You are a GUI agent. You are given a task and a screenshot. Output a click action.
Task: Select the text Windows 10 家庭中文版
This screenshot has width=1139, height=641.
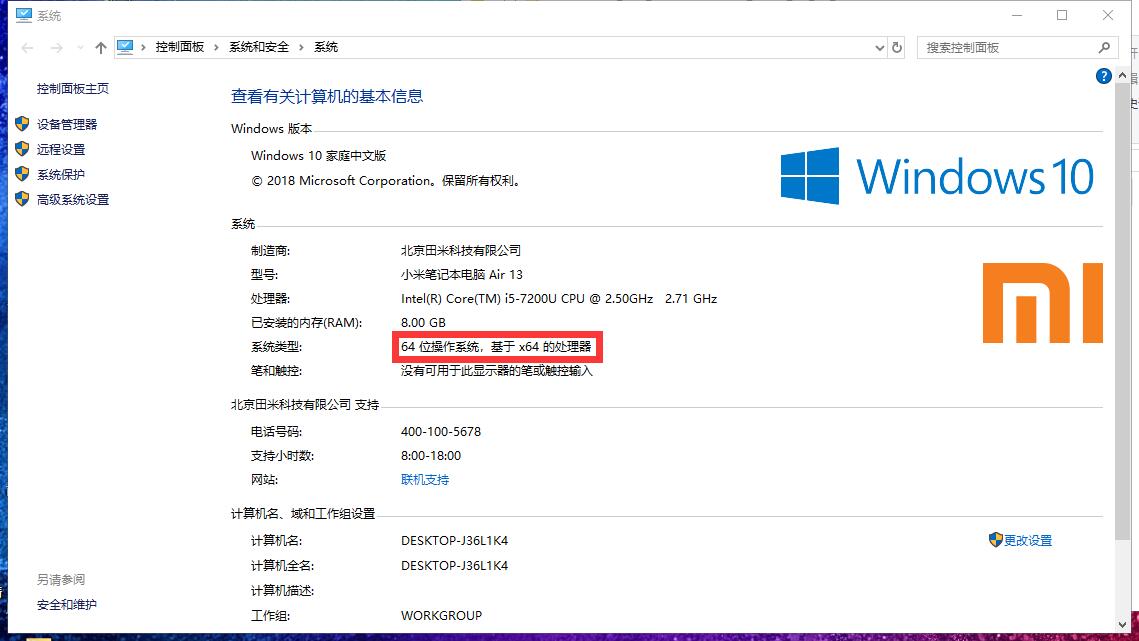tap(318, 156)
